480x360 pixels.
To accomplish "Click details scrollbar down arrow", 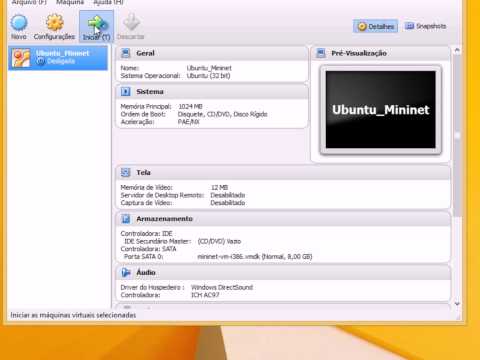I will point(457,304).
